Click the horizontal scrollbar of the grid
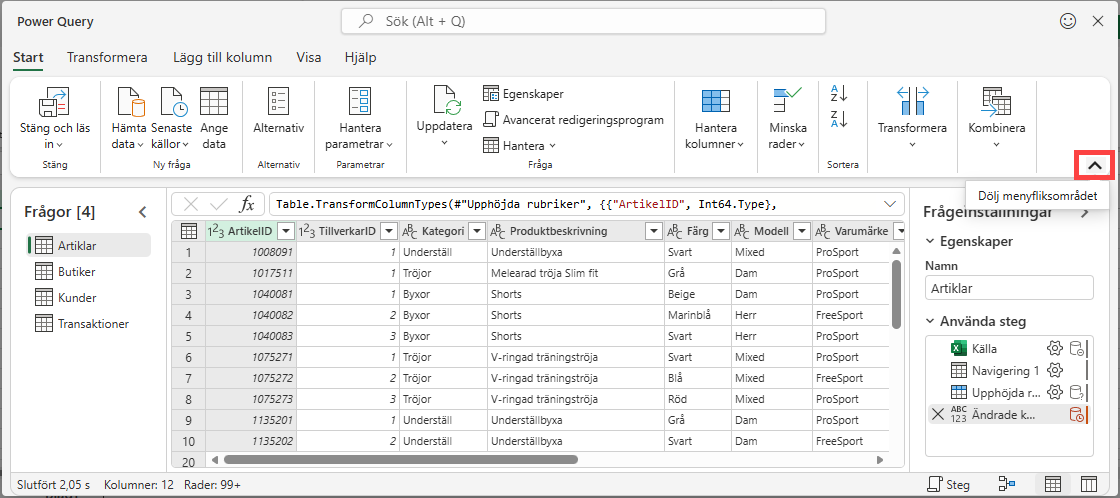The height and width of the screenshot is (498, 1120). point(400,459)
